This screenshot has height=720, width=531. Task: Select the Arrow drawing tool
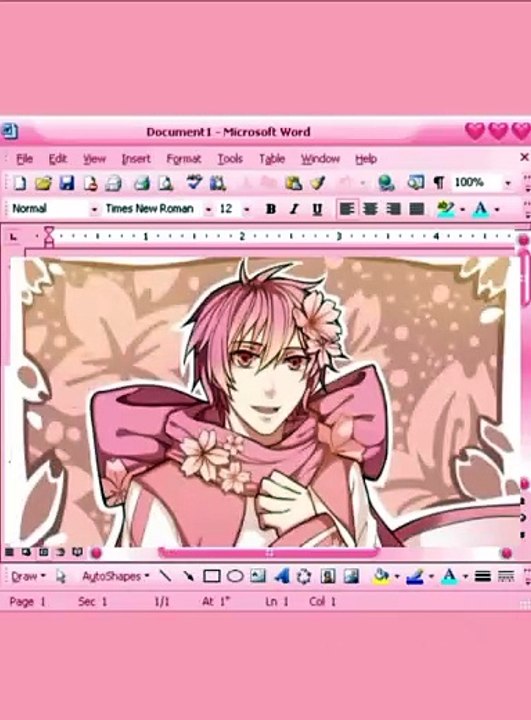[x=188, y=576]
